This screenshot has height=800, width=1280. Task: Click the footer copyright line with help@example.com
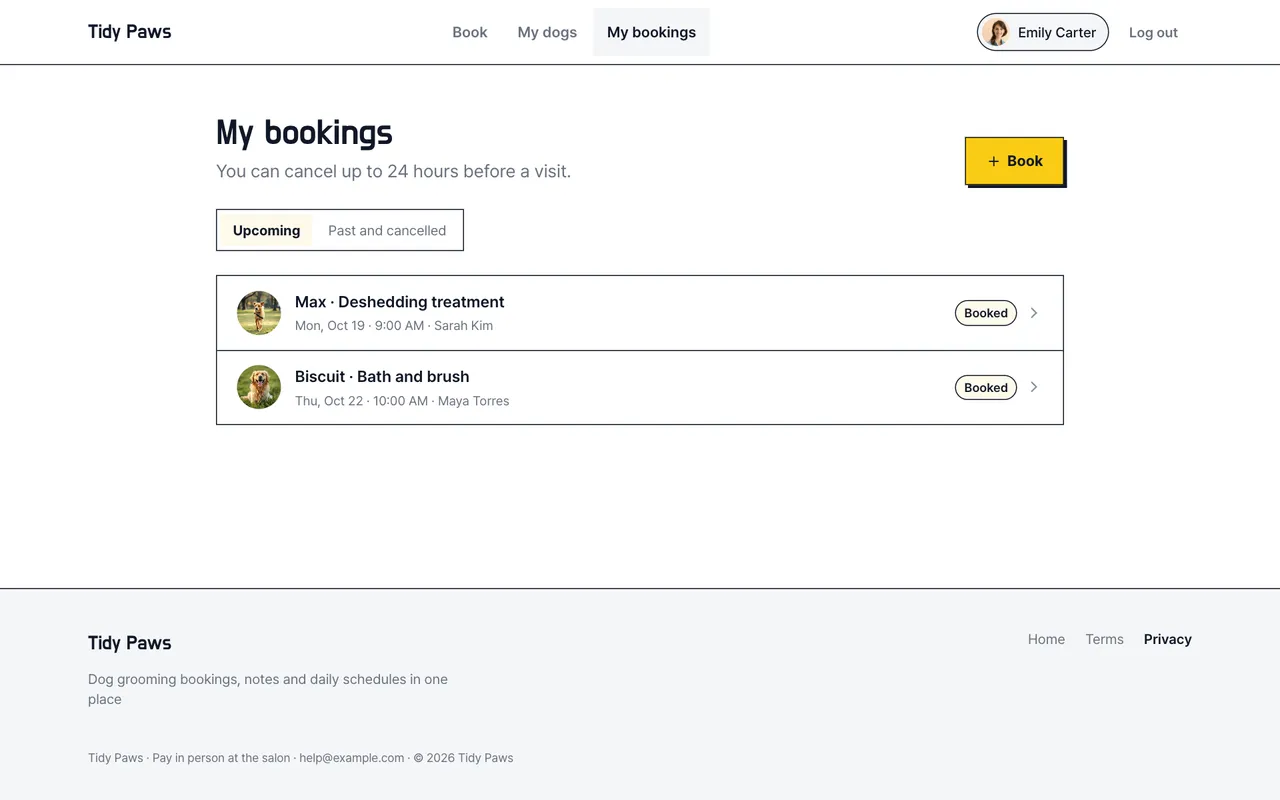301,758
